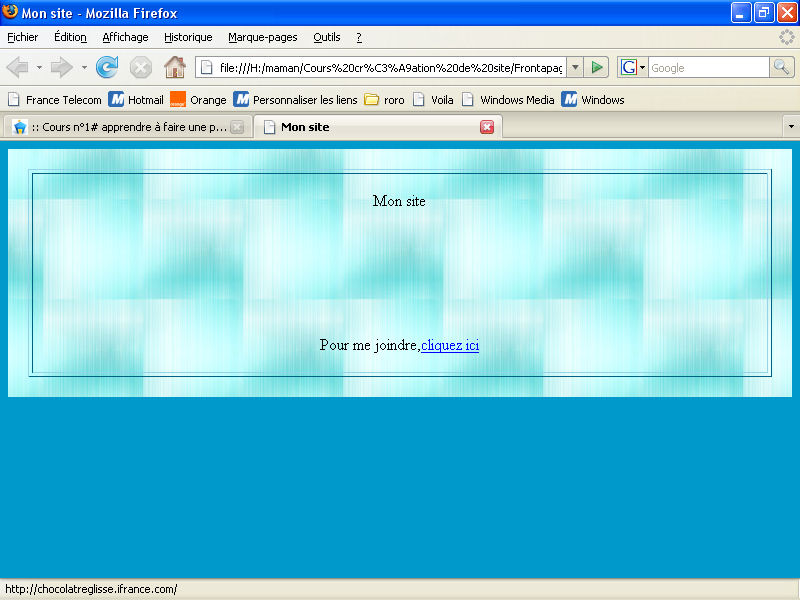Go forward with the Forward arrow button
800x600 pixels.
click(x=62, y=67)
